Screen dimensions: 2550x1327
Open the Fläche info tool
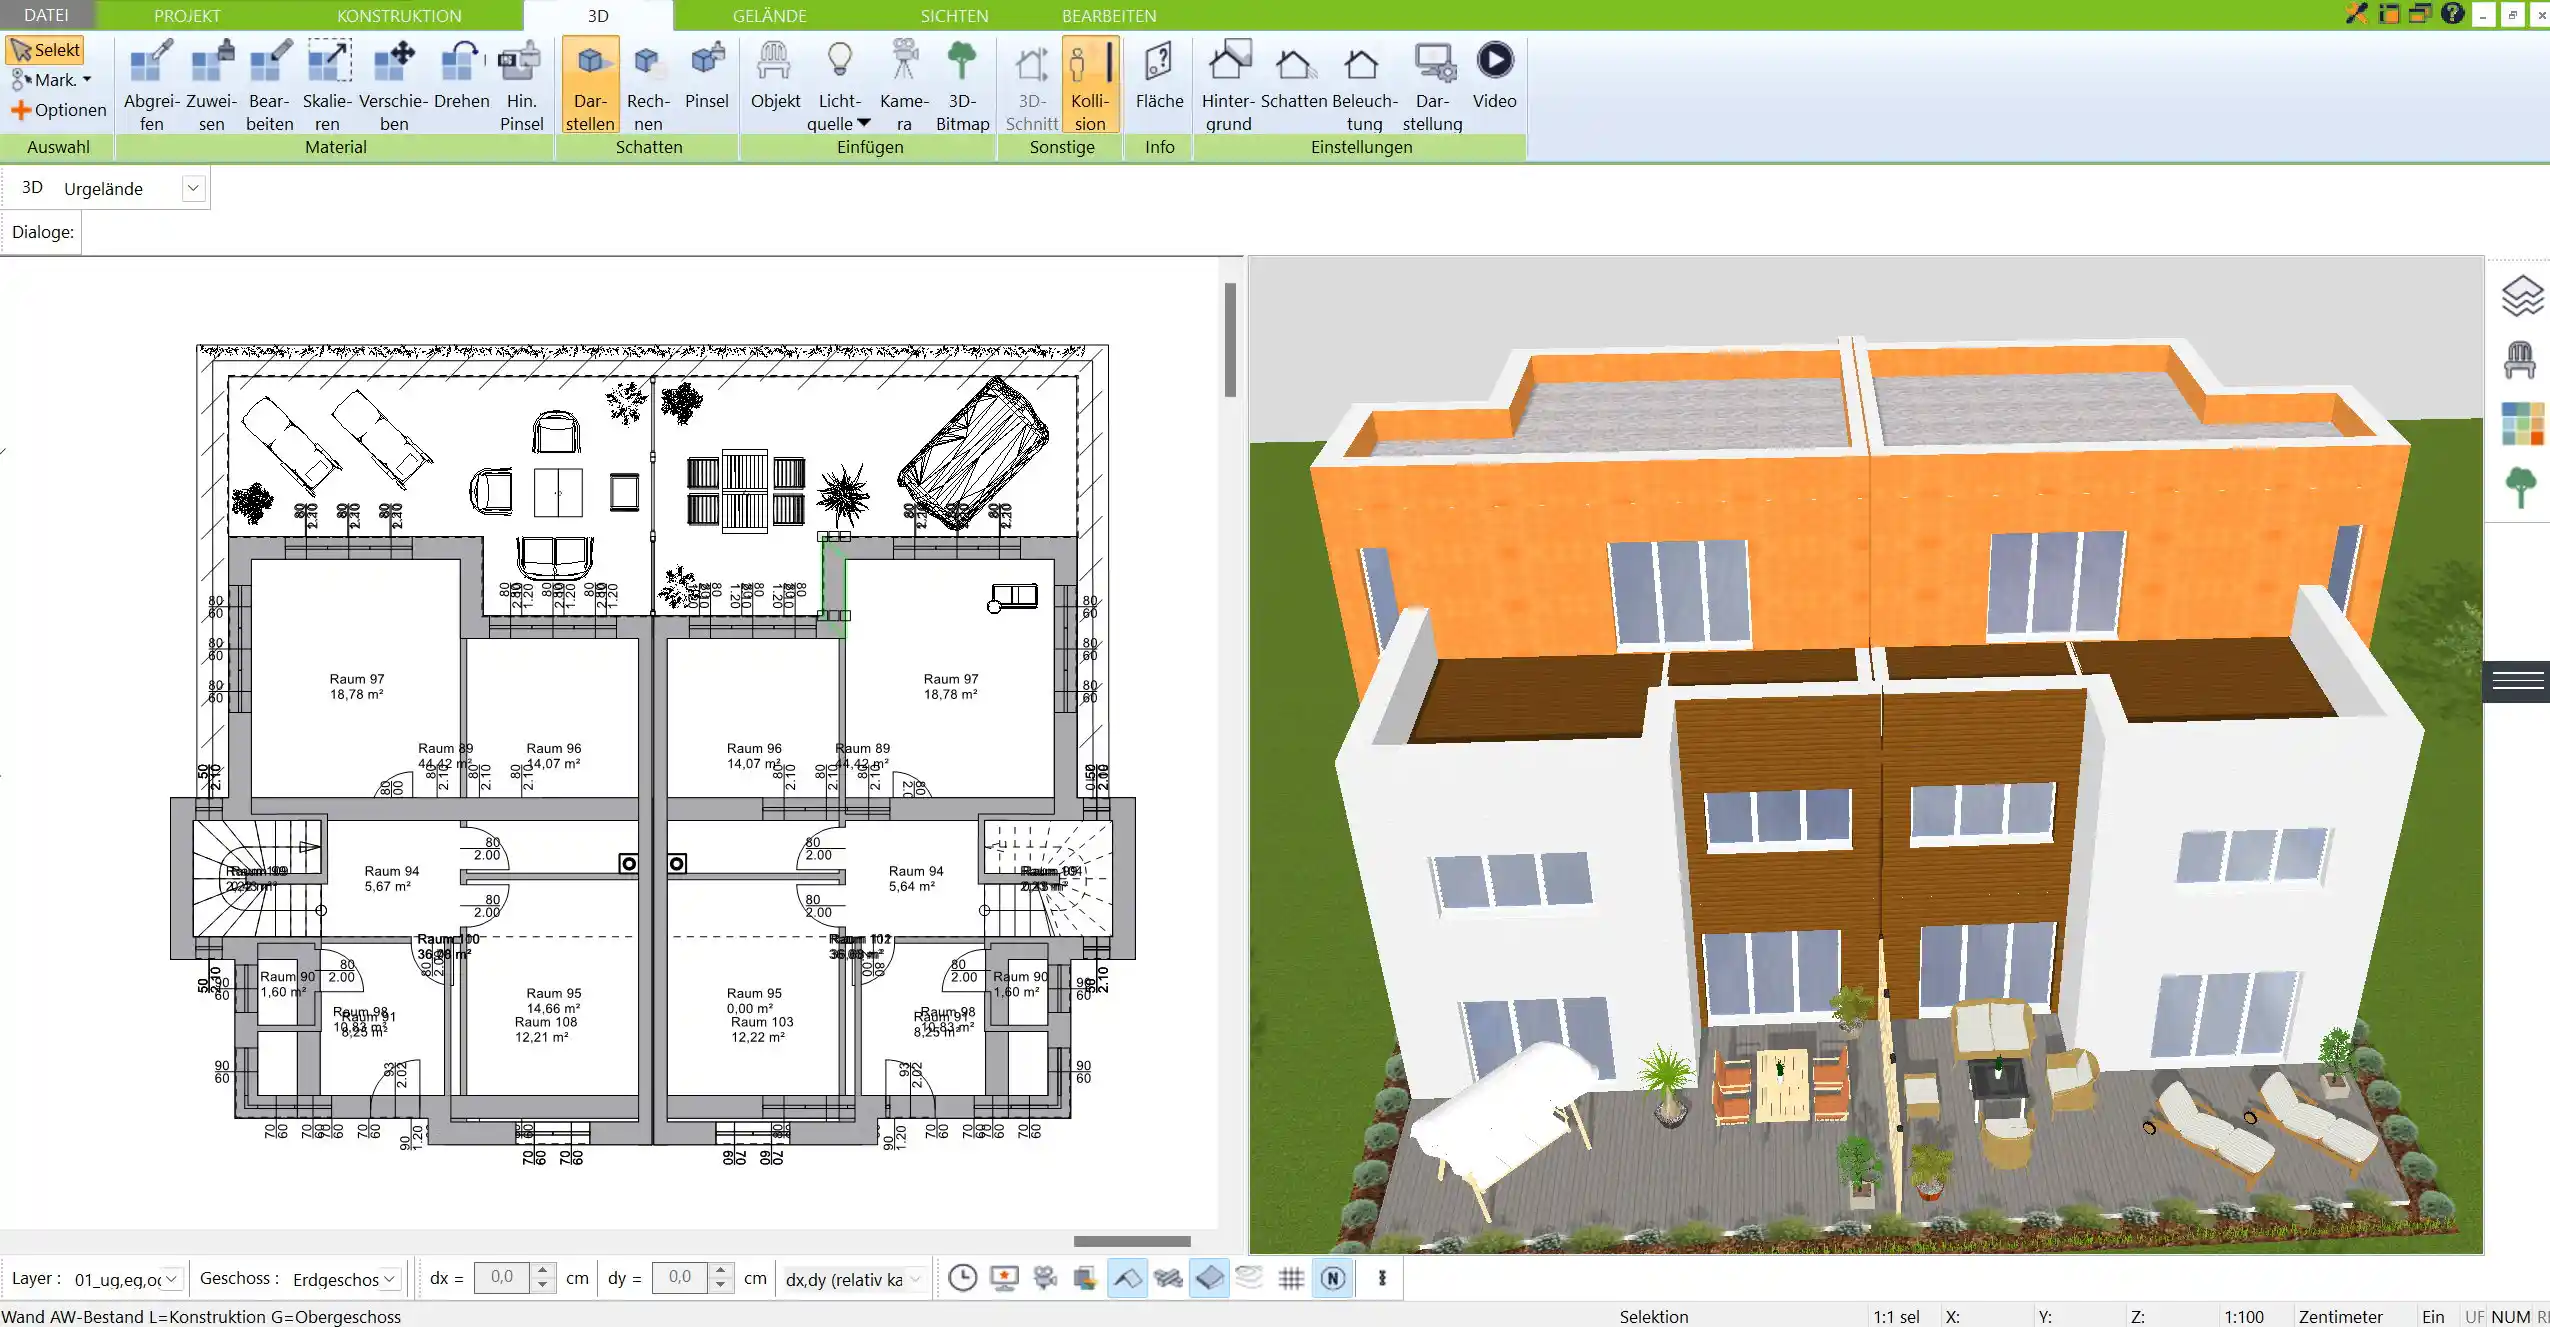[x=1159, y=75]
